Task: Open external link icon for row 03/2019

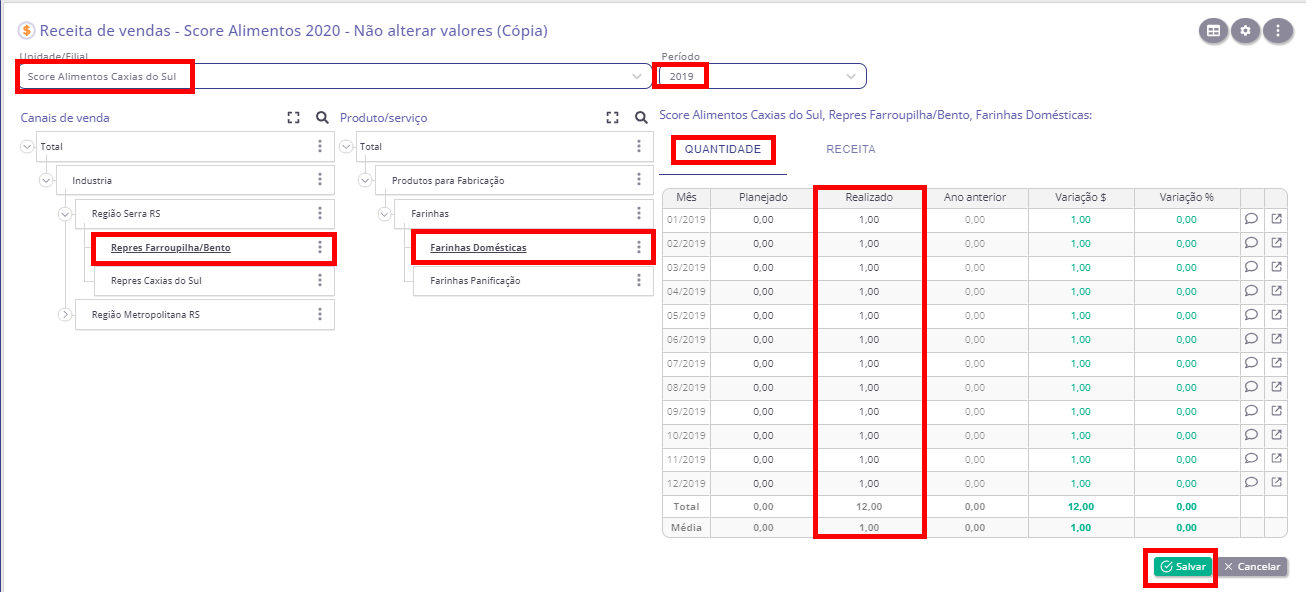Action: 1276,267
